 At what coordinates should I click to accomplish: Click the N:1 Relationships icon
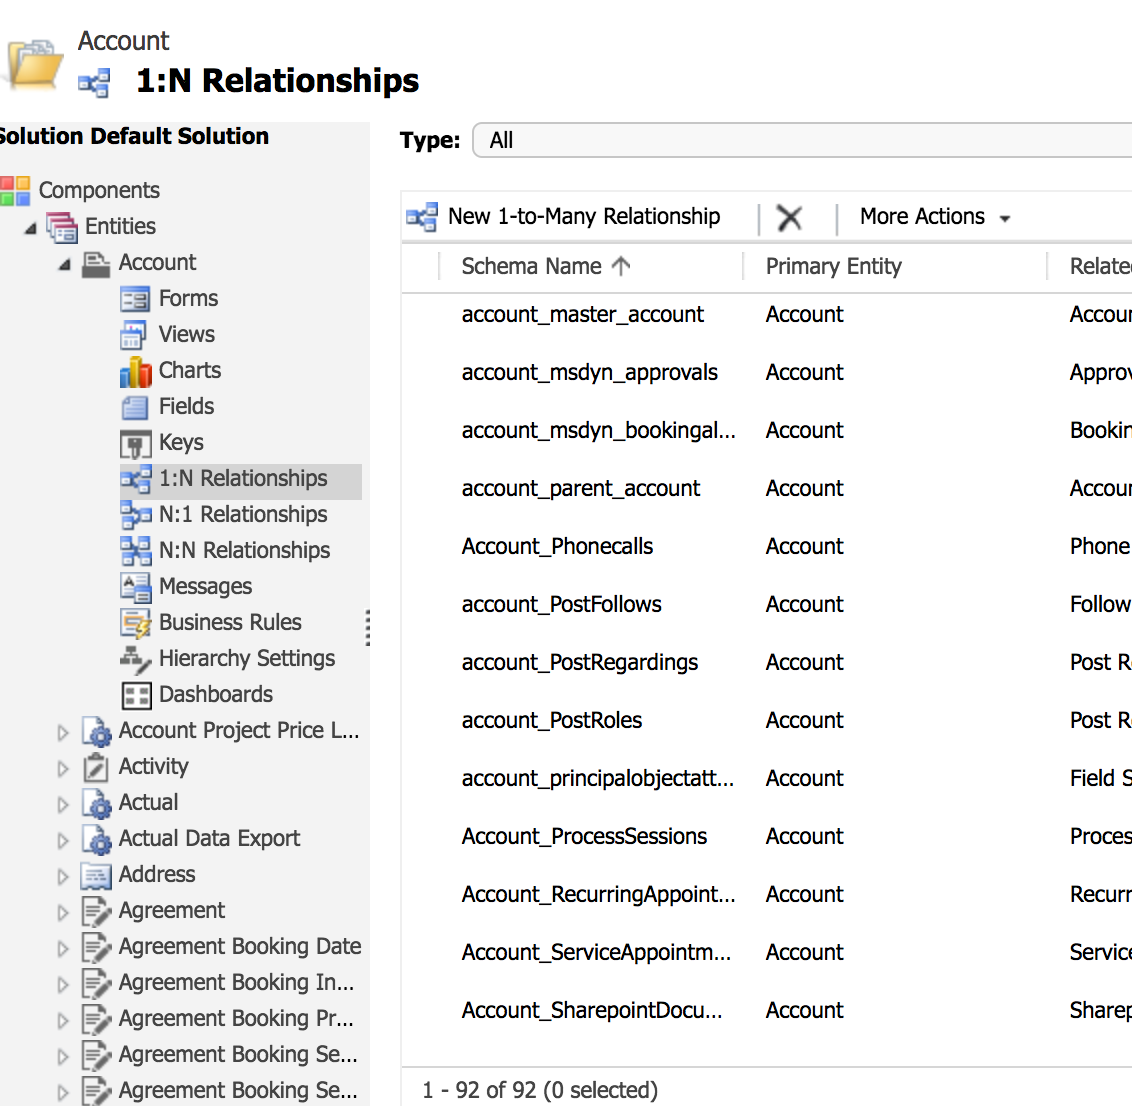(x=136, y=515)
